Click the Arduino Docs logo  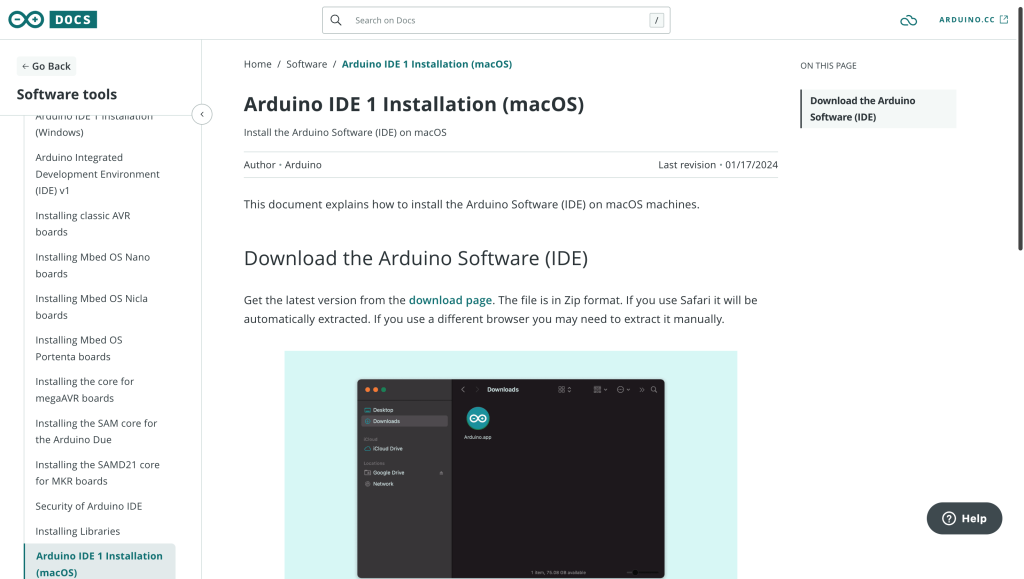click(x=52, y=20)
